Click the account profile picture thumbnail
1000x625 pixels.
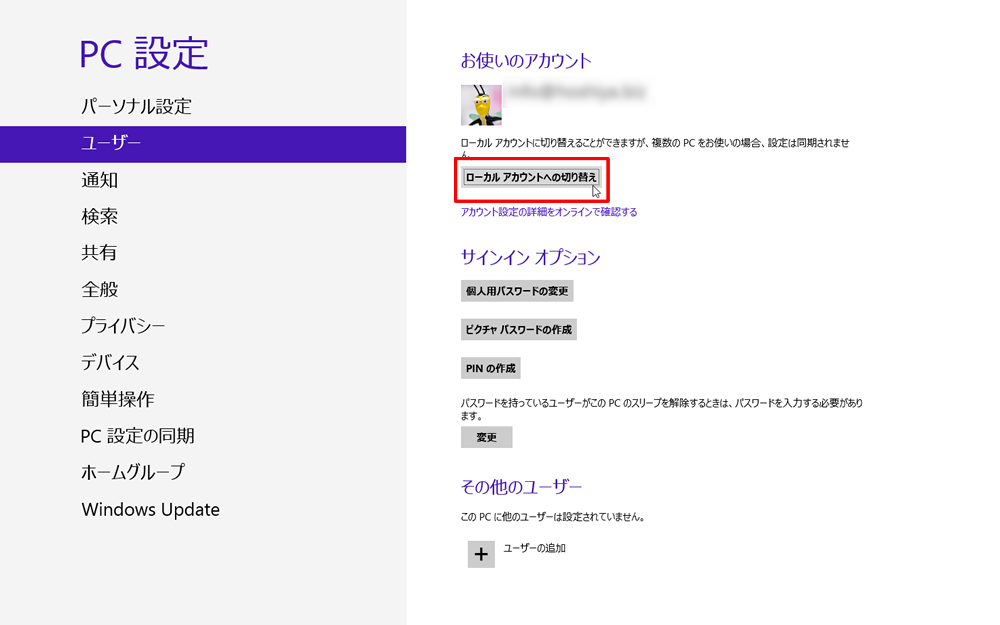pos(481,105)
